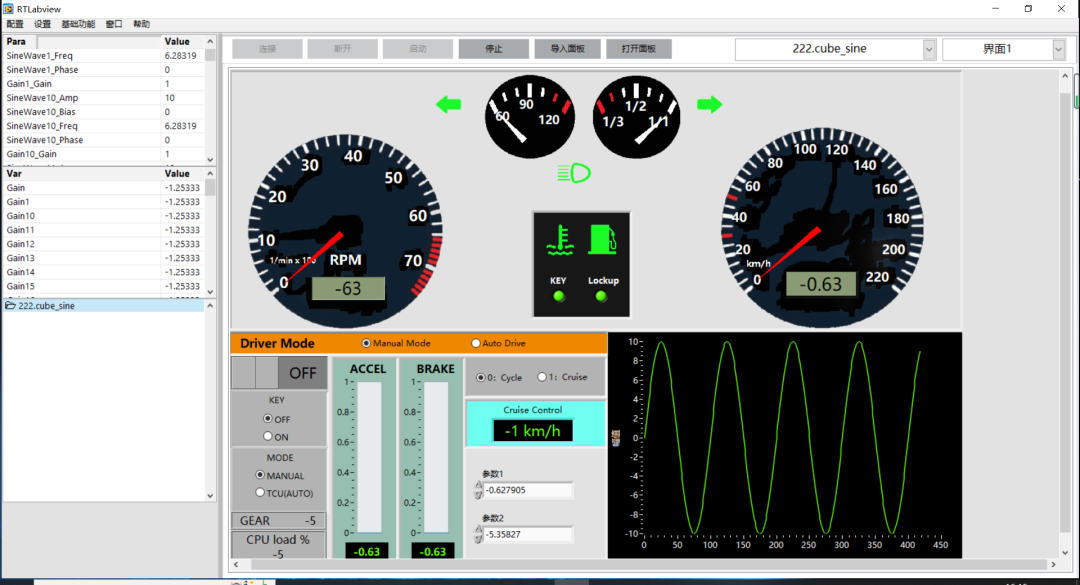Open the 窗口 menu
Screen dimensions: 1080x585
(x=114, y=24)
